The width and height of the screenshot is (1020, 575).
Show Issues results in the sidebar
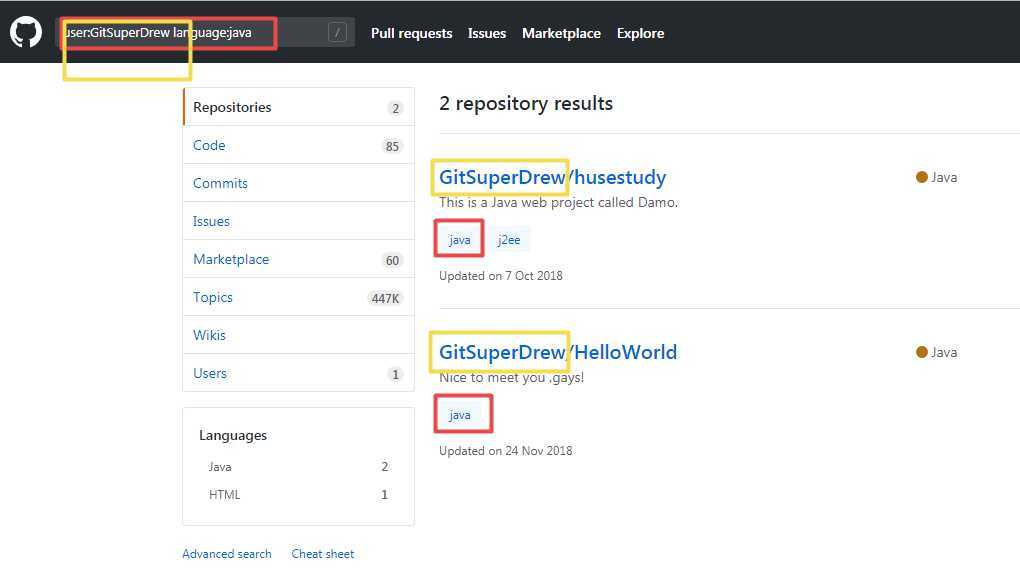(x=299, y=221)
